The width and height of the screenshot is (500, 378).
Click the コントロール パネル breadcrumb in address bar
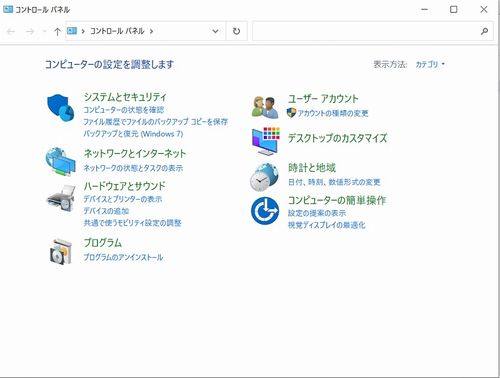click(x=117, y=31)
